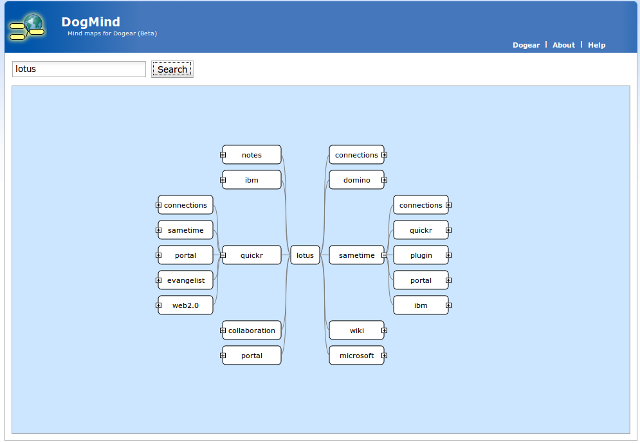
Task: Collapse the sametime branch containing plugin
Action: tap(384, 255)
